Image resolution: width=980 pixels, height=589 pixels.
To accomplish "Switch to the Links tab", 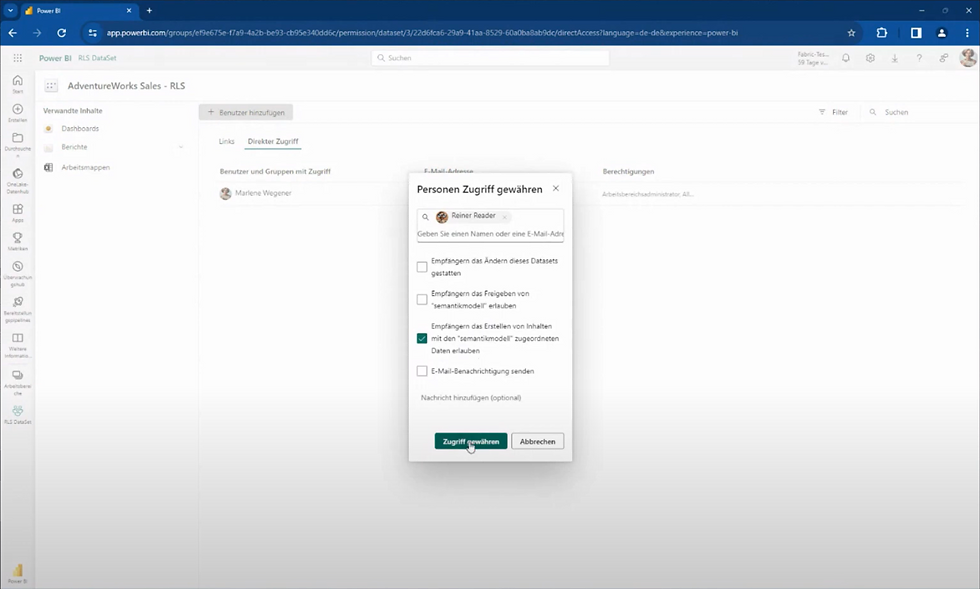I will [x=226, y=141].
